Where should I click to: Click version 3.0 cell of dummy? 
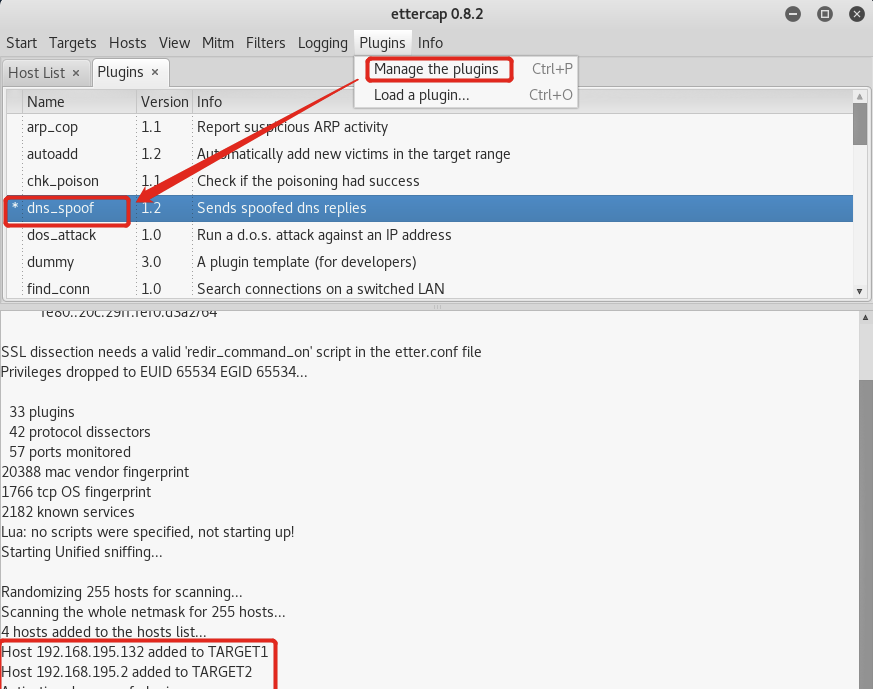(x=151, y=262)
